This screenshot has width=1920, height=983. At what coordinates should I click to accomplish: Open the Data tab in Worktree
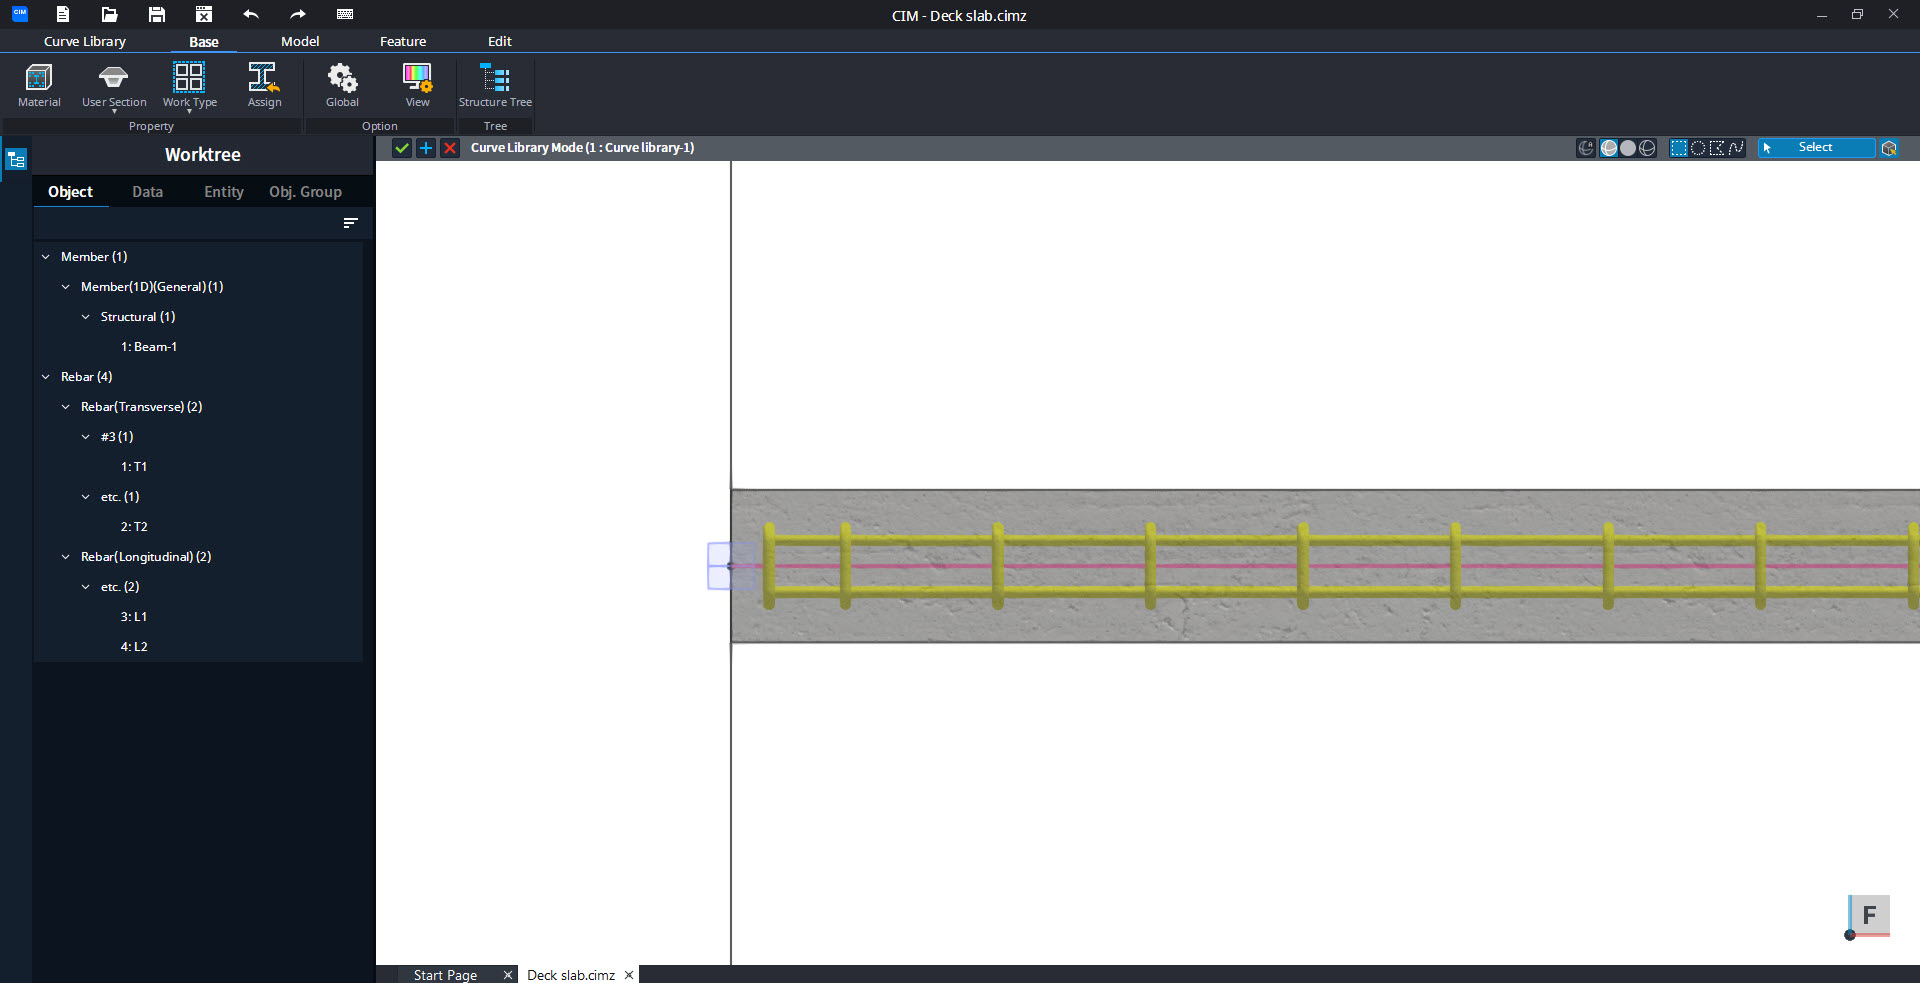pyautogui.click(x=147, y=192)
